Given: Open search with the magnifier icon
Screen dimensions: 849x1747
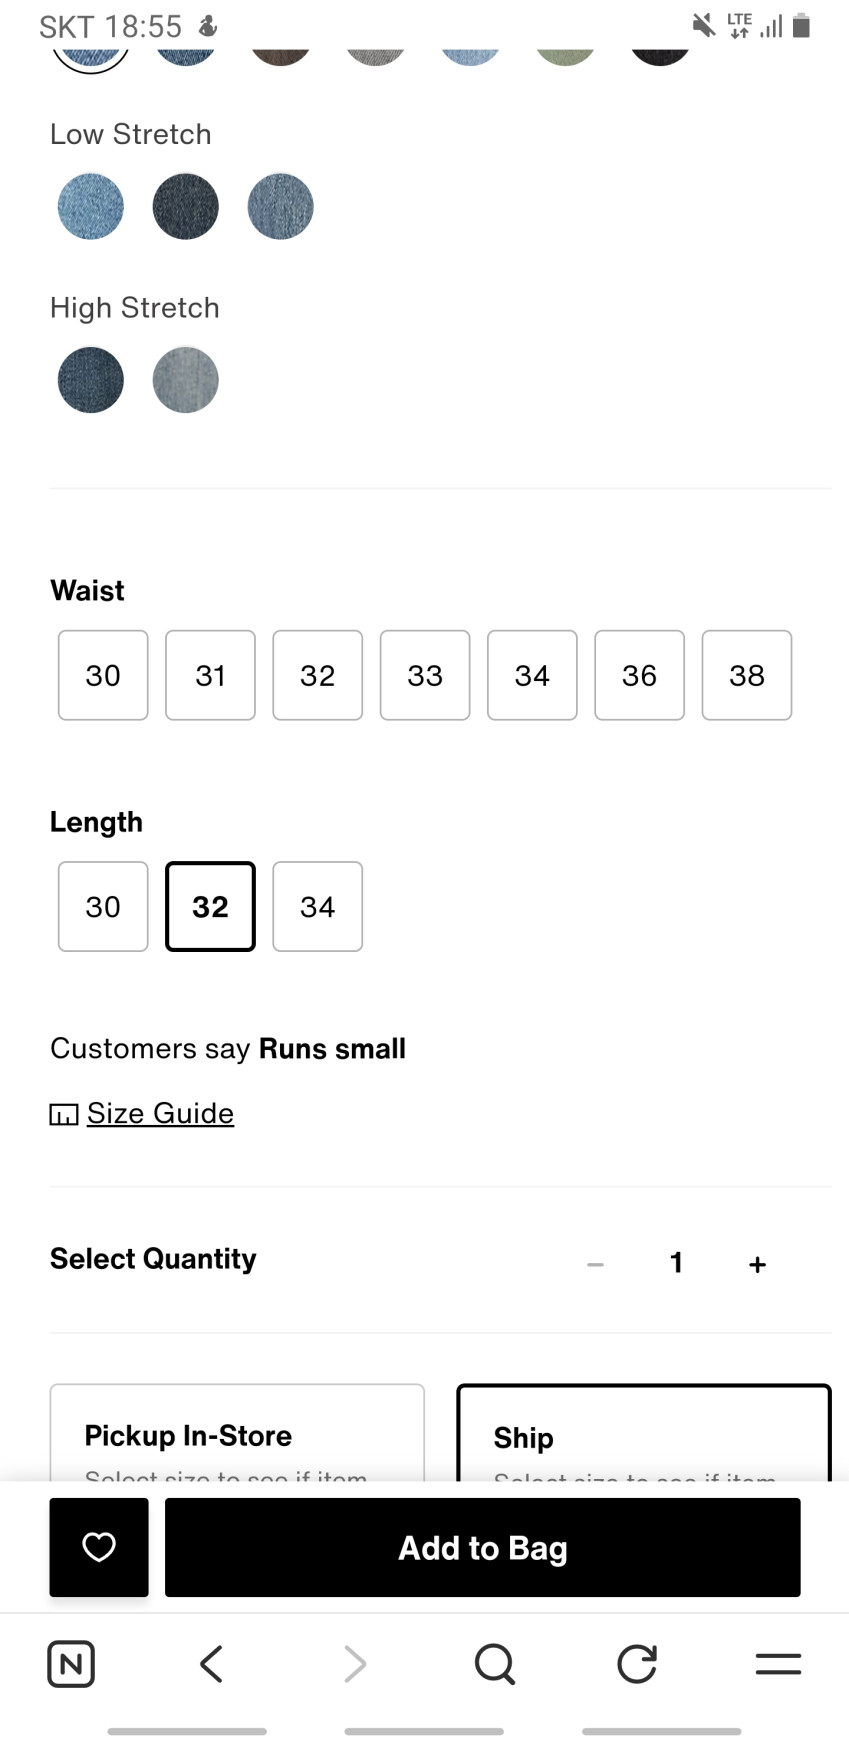Looking at the screenshot, I should [495, 1664].
